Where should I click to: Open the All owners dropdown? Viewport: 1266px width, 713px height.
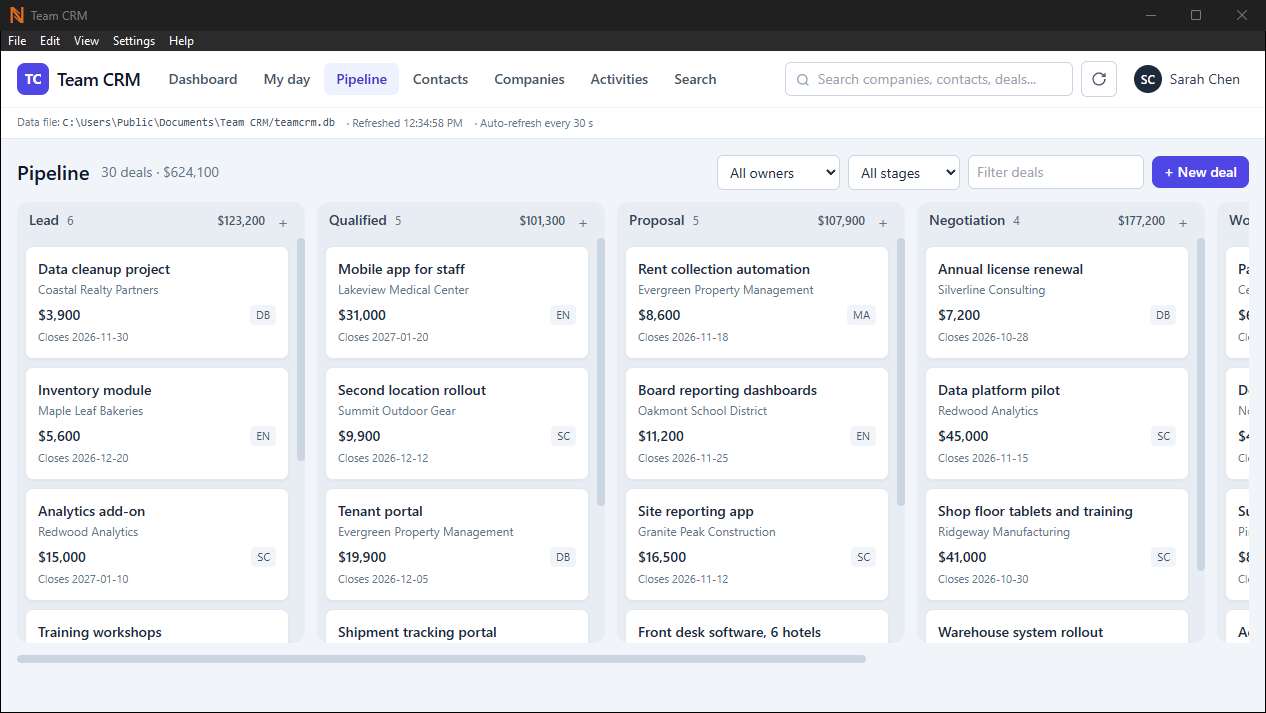(778, 172)
